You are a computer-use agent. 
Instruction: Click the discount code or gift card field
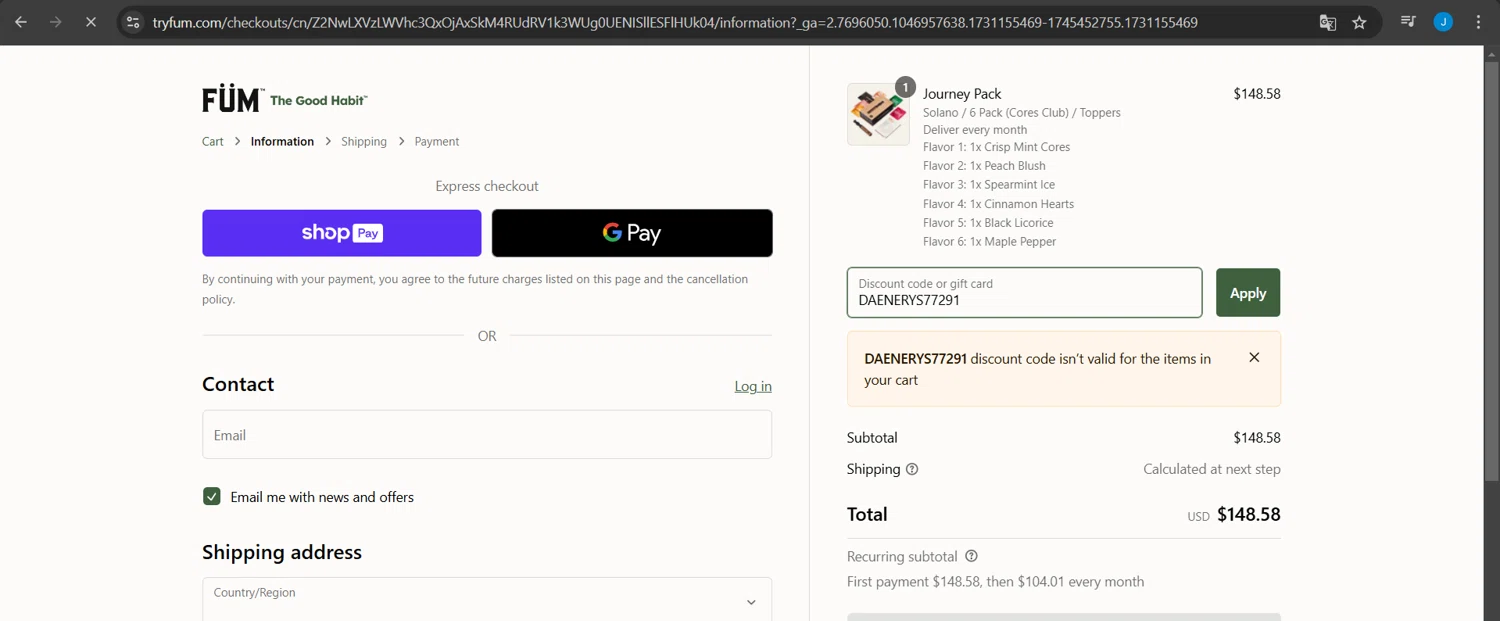click(x=1025, y=292)
